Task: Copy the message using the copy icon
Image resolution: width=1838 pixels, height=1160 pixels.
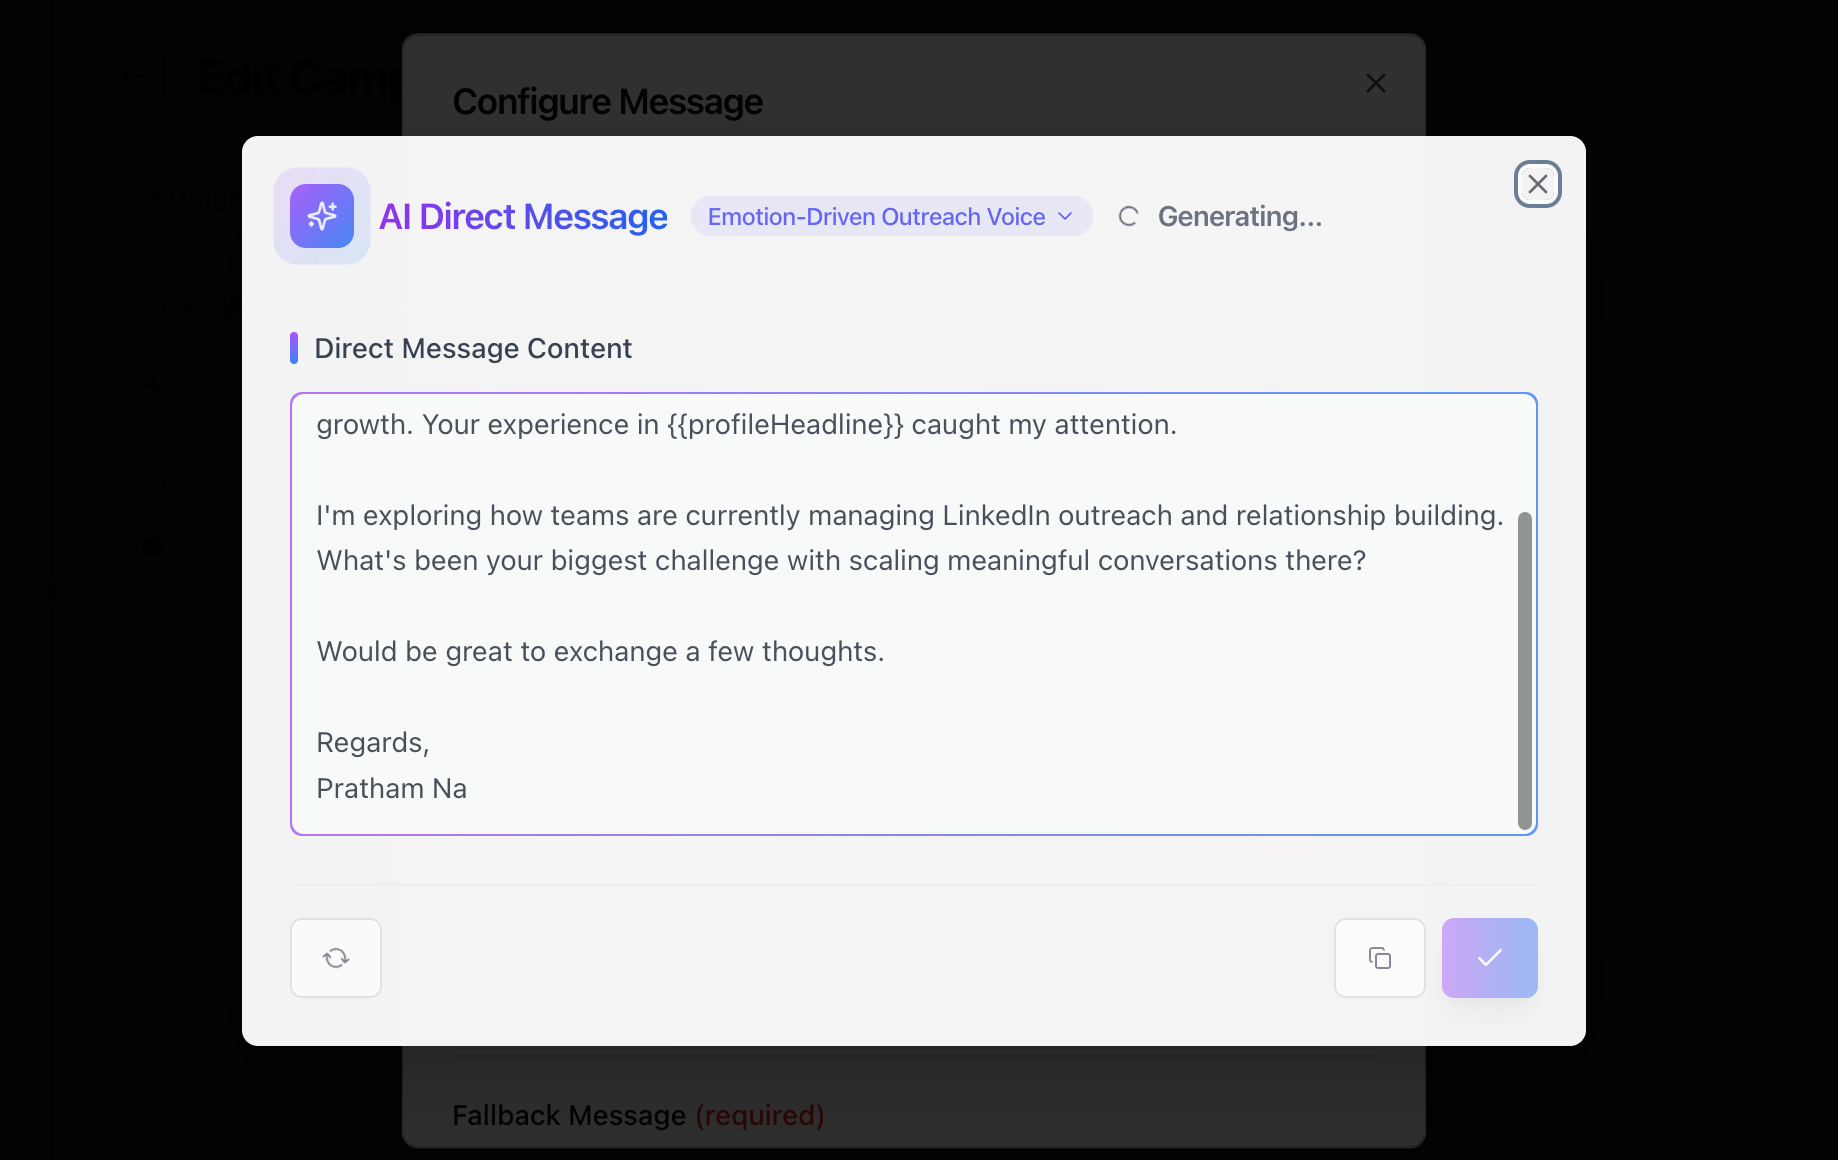Action: 1380,958
